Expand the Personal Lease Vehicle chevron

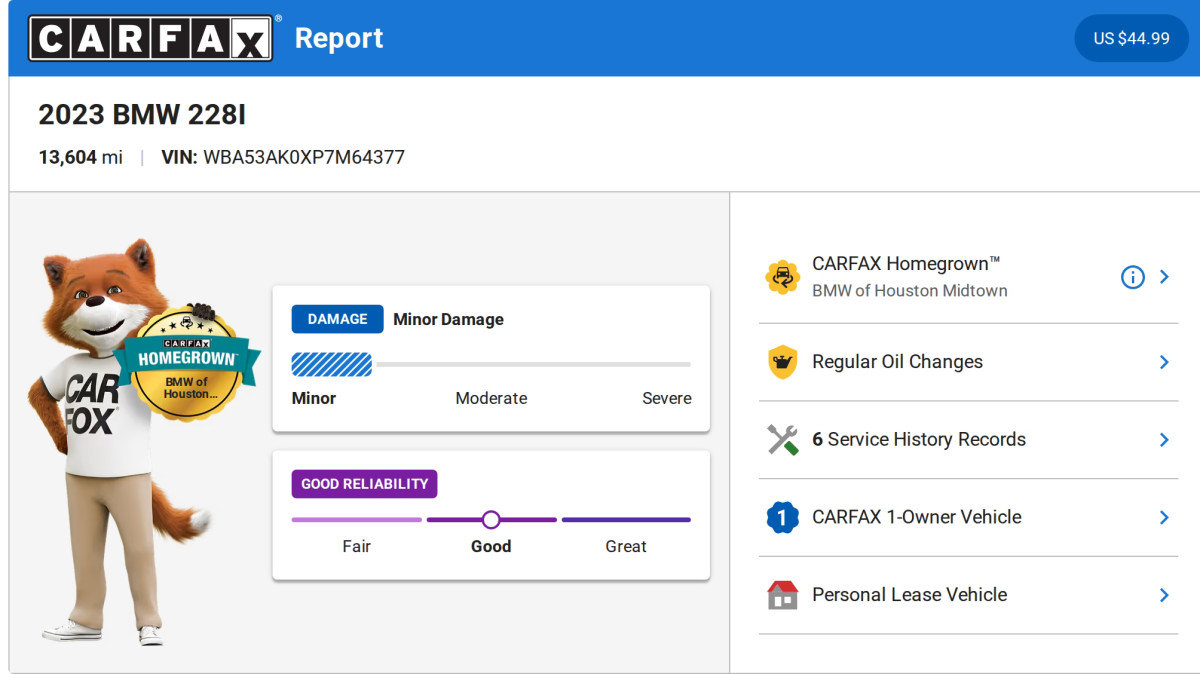[x=1164, y=595]
